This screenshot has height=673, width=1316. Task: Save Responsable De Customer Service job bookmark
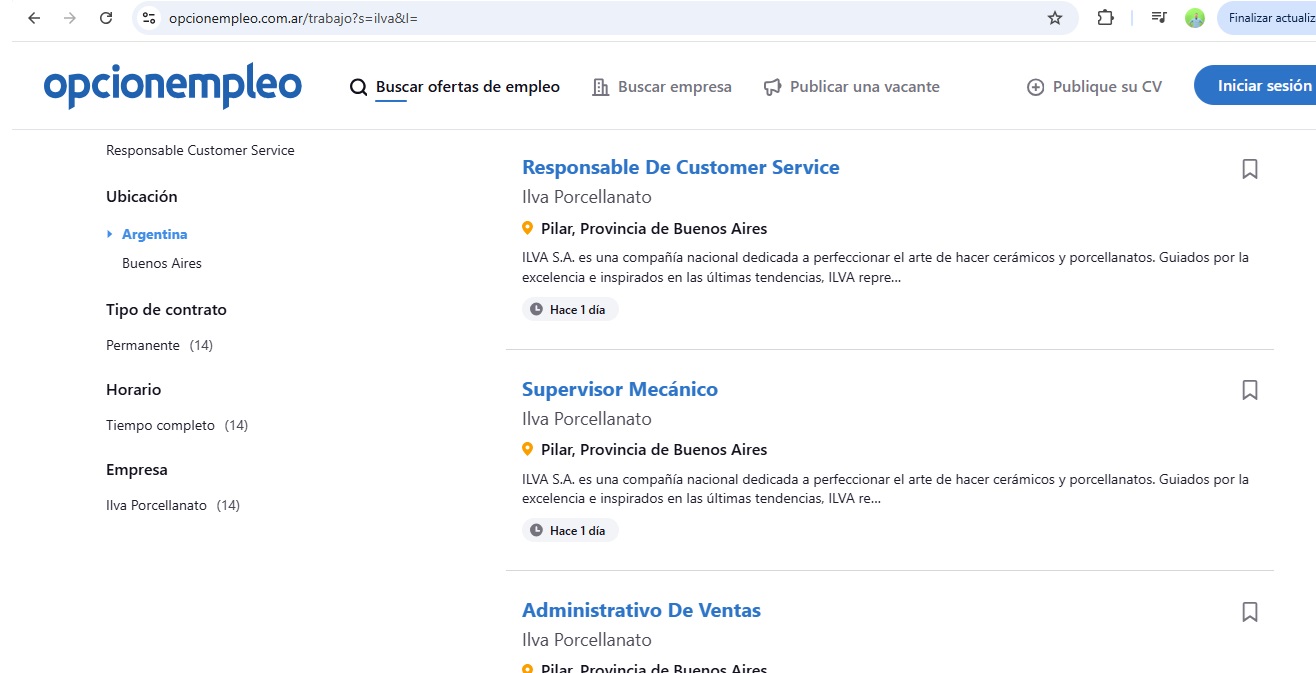[1250, 169]
